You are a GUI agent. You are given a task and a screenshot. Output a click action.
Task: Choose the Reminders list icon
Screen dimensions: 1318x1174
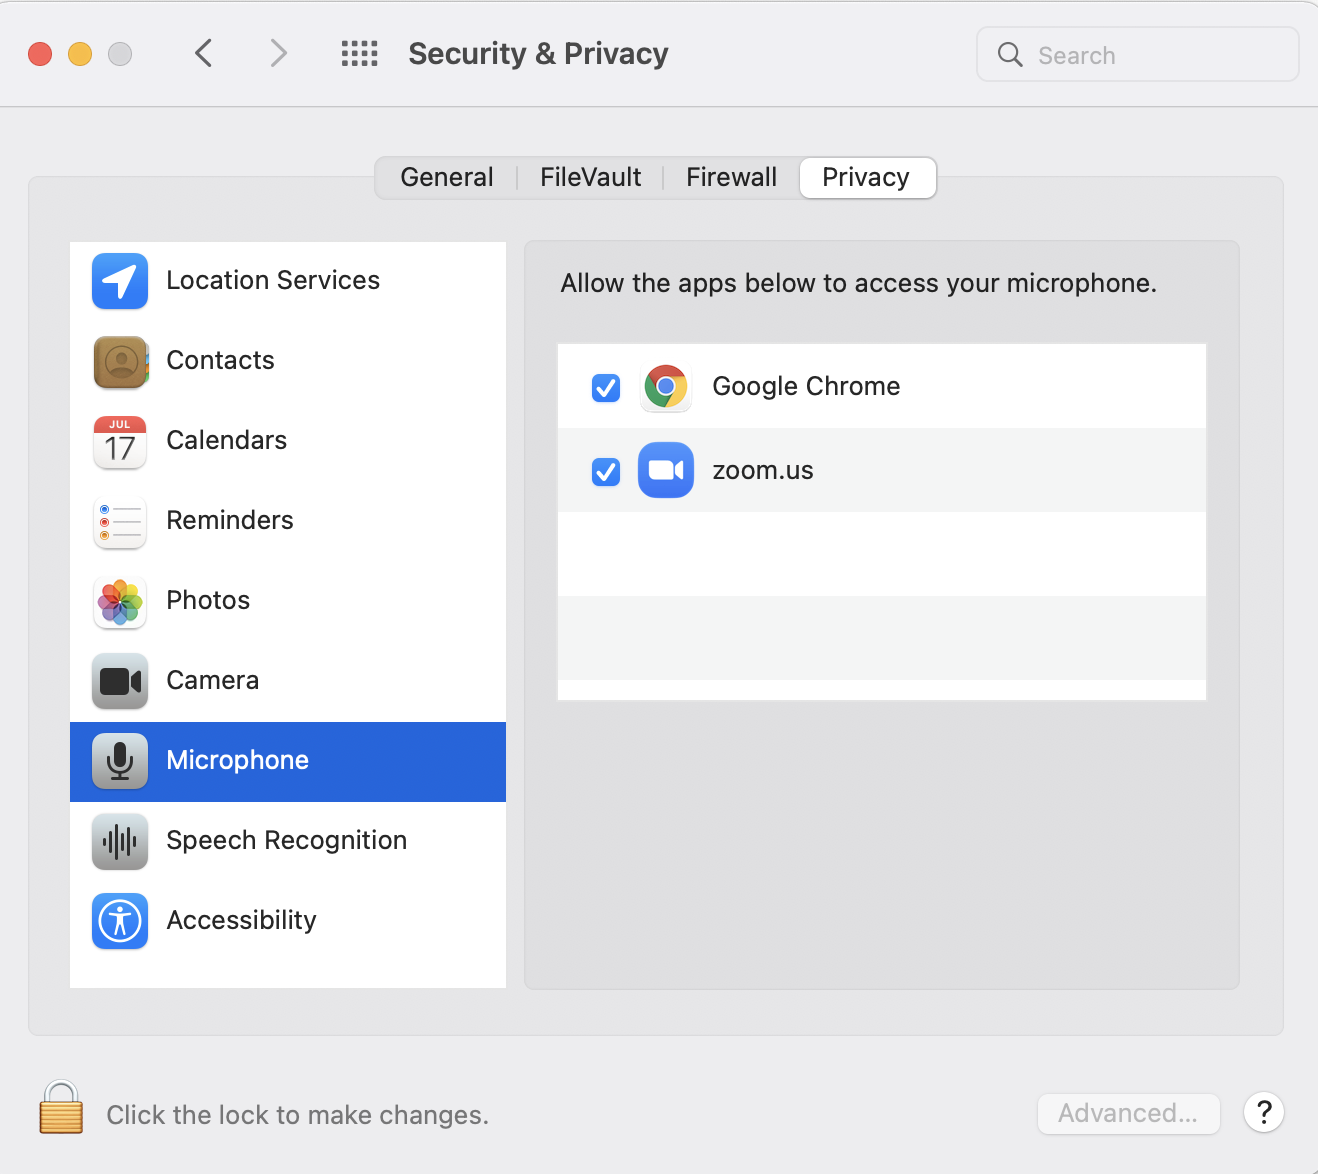[x=120, y=521]
